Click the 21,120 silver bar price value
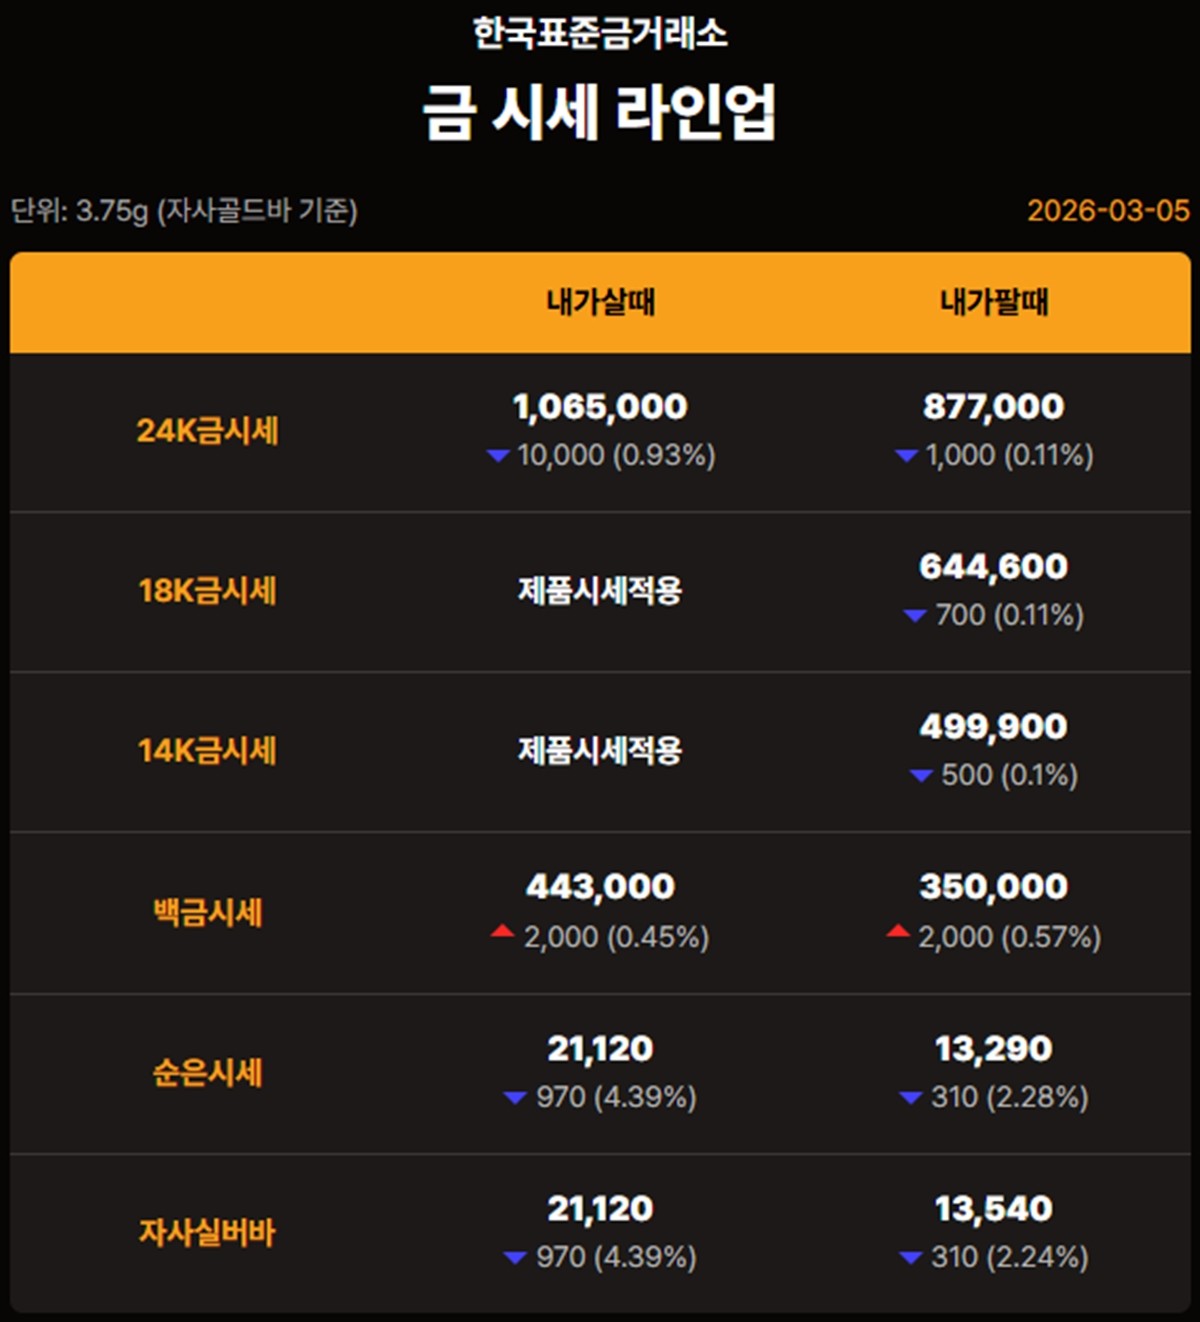Screen dimensions: 1200x1322 [x=600, y=1208]
